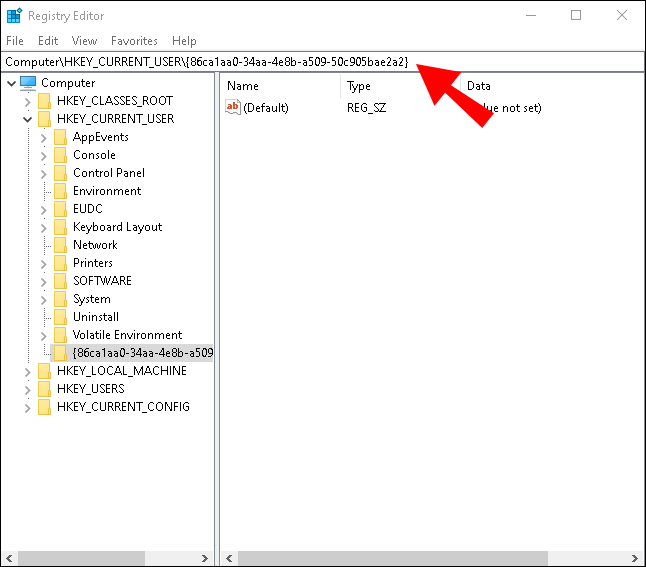Click tree pane scroll left arrow
Viewport: 646px width, 567px height.
click(9, 558)
